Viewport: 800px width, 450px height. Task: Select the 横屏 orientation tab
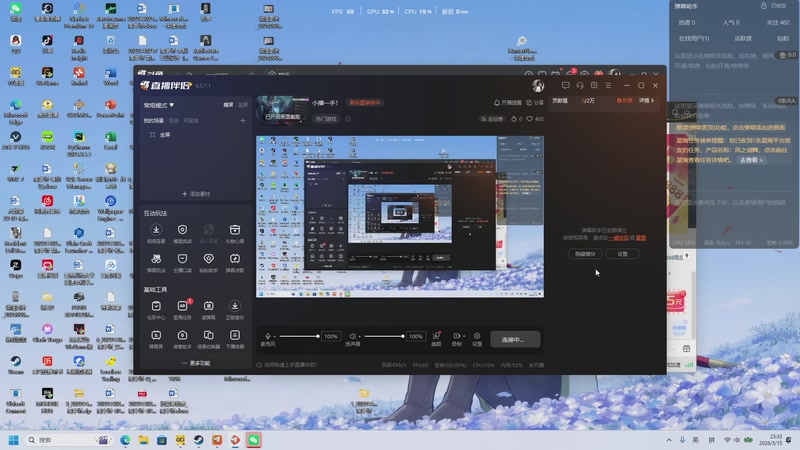(228, 105)
